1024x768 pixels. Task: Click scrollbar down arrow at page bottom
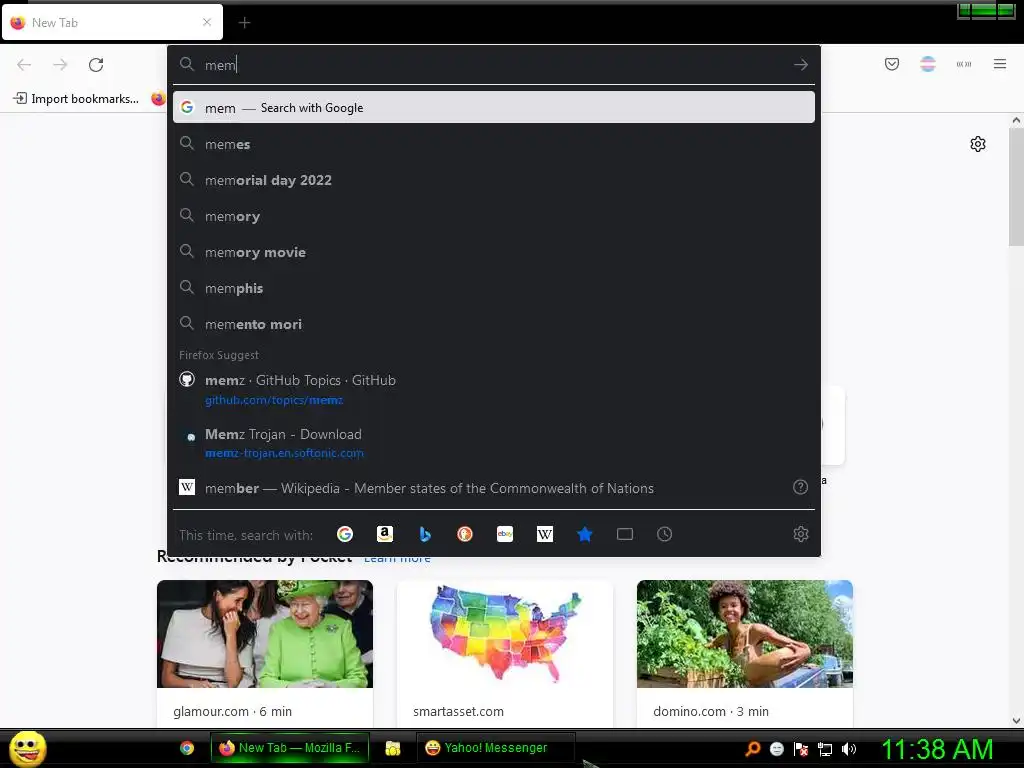tap(1016, 720)
